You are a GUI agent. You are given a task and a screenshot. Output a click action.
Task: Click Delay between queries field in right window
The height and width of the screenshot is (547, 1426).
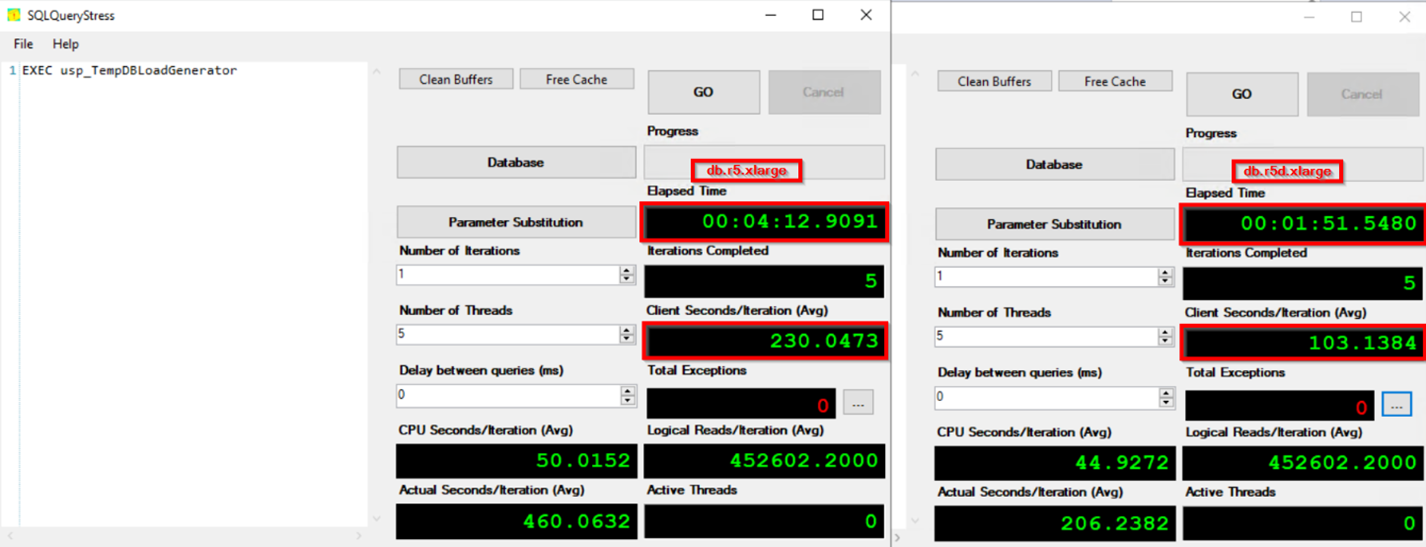pyautogui.click(x=1047, y=397)
